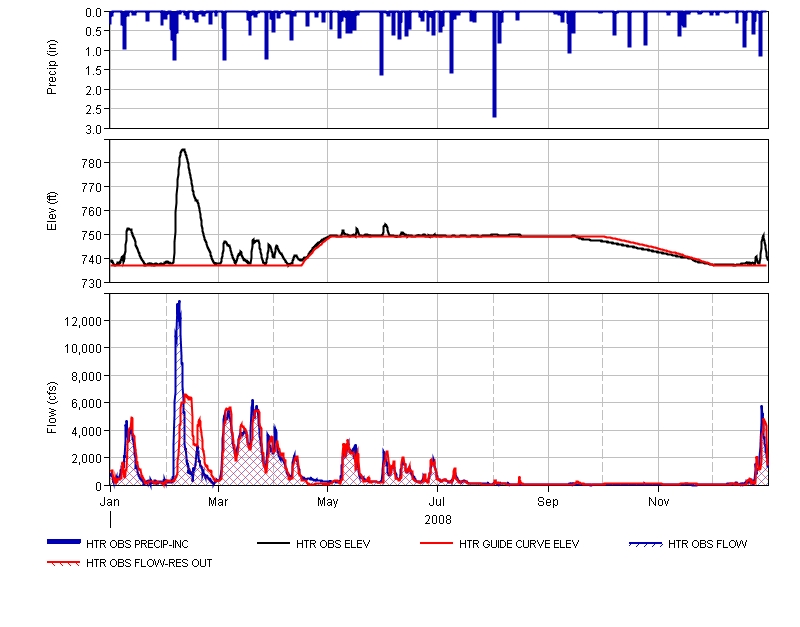Select the HTR OBS FLOW legend entry

708,544
